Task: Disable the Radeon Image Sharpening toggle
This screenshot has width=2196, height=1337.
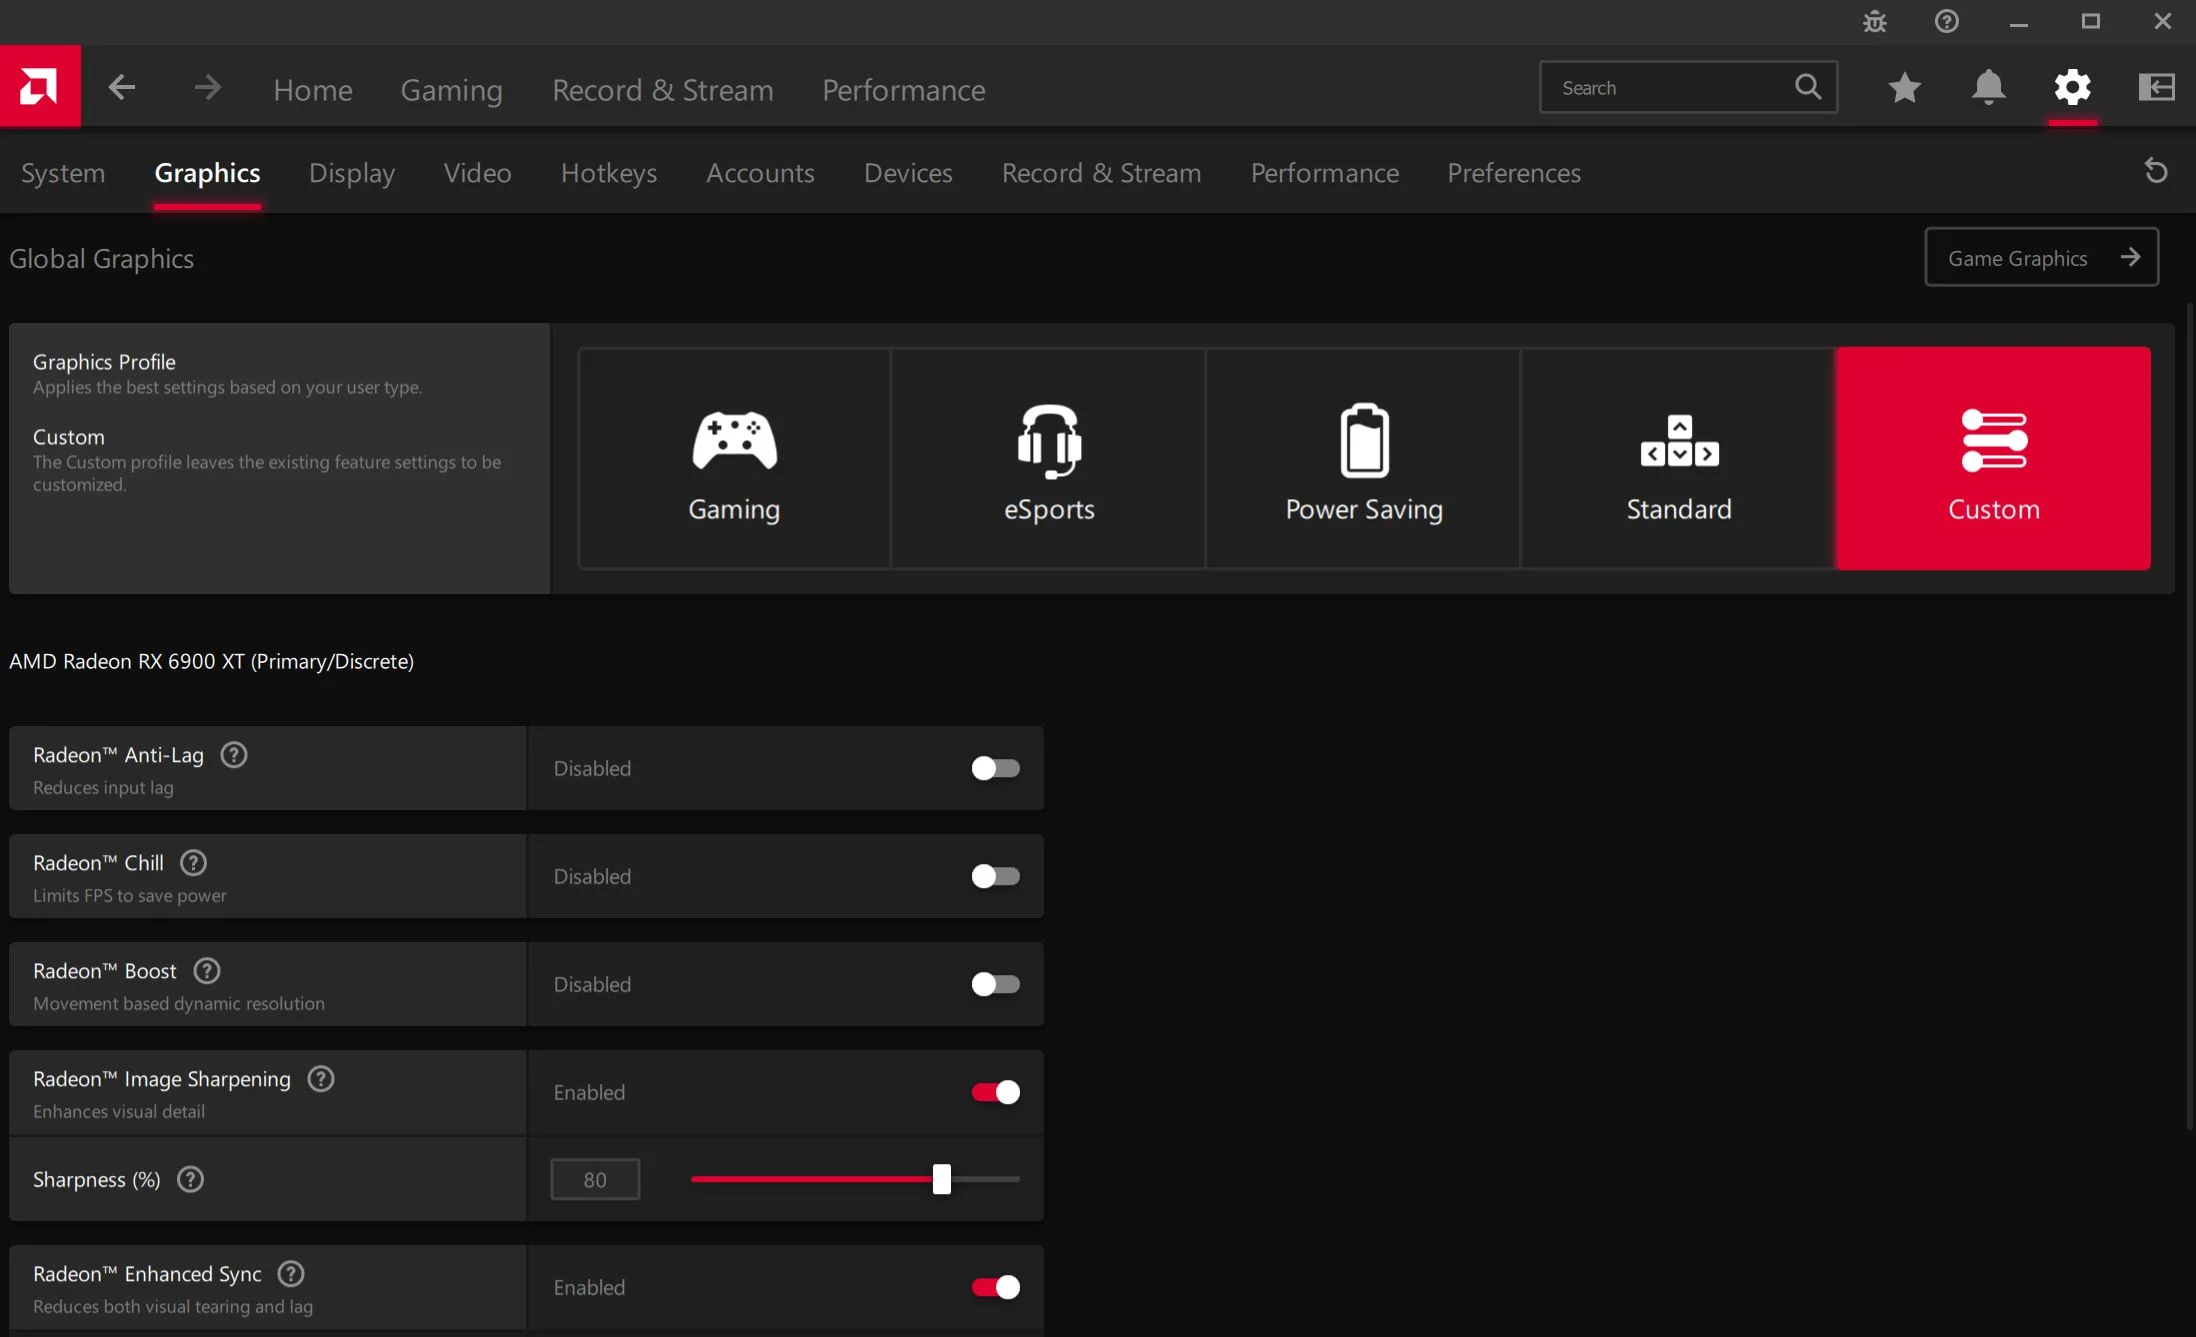Action: (x=995, y=1092)
